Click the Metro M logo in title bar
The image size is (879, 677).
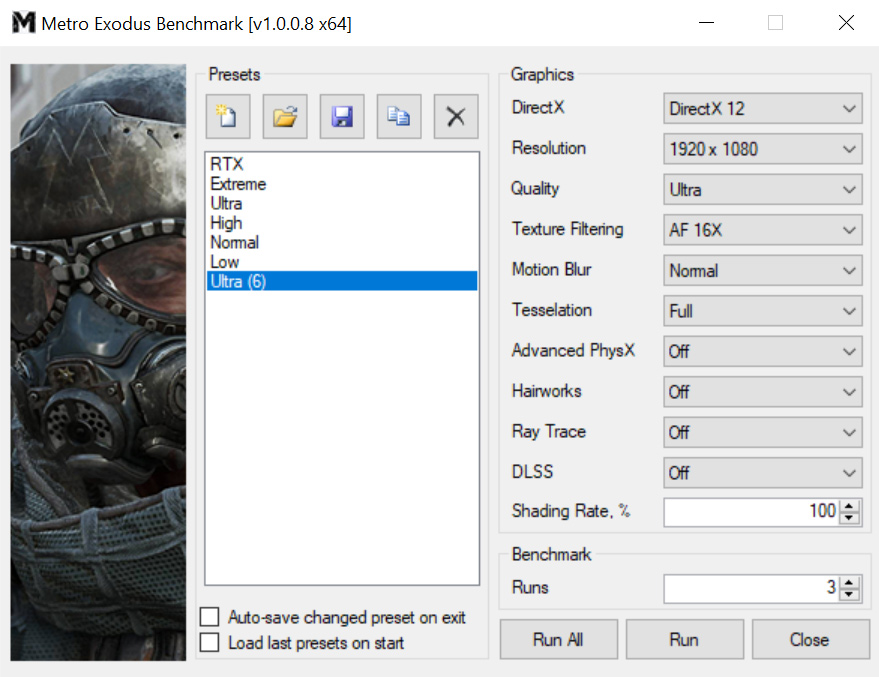click(x=23, y=23)
